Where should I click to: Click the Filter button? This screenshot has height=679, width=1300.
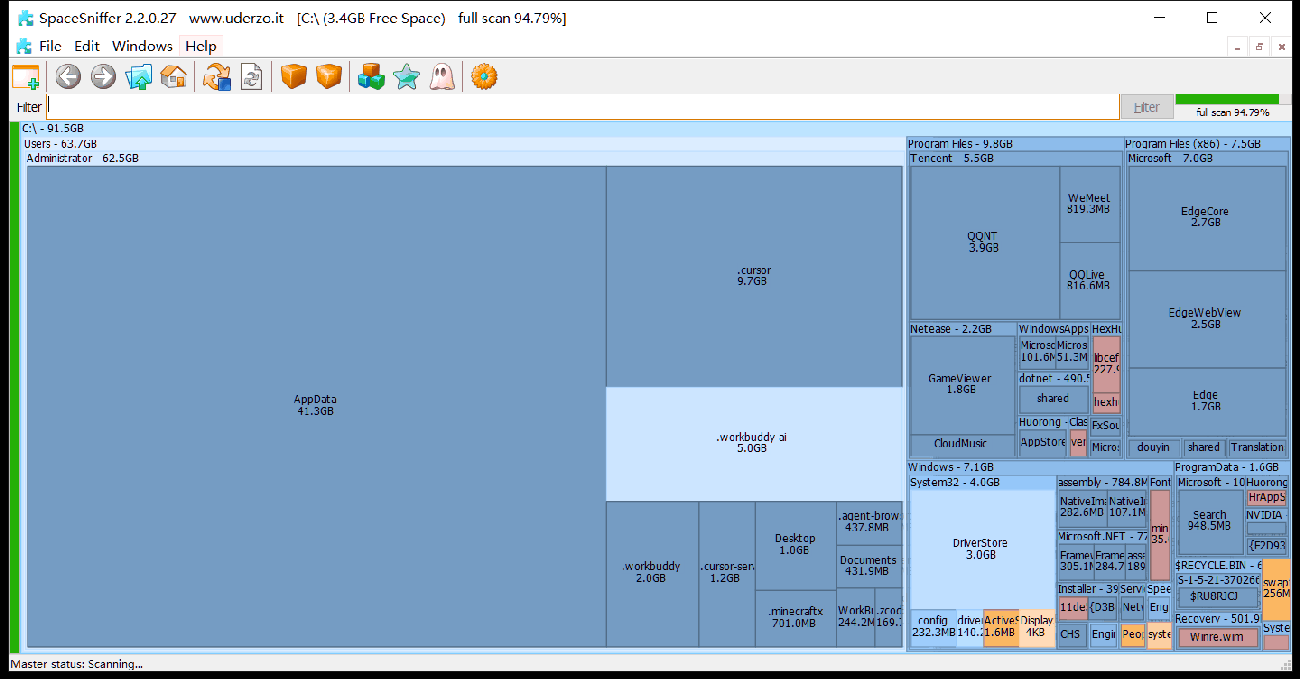[1147, 107]
